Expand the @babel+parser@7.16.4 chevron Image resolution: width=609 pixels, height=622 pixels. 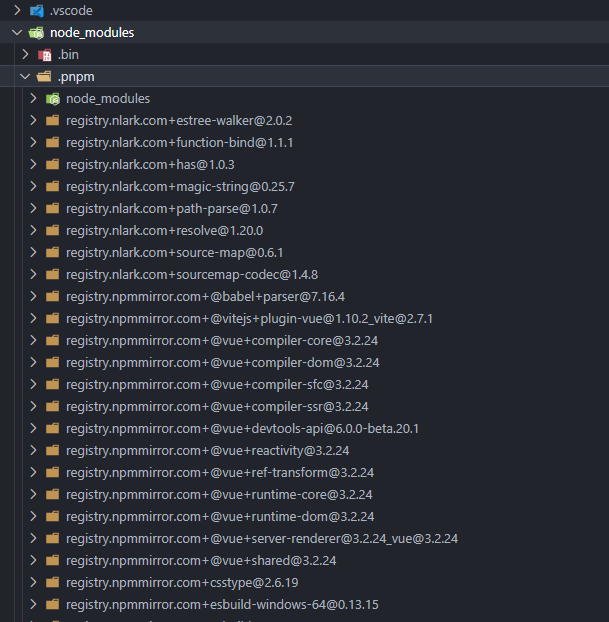pos(34,297)
